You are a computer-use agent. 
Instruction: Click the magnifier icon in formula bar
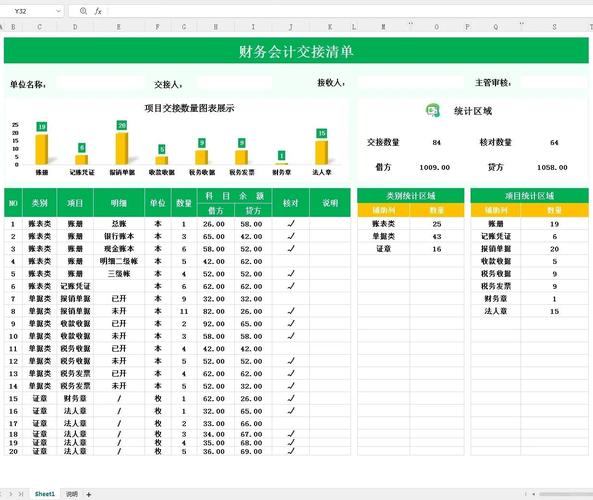pyautogui.click(x=83, y=11)
